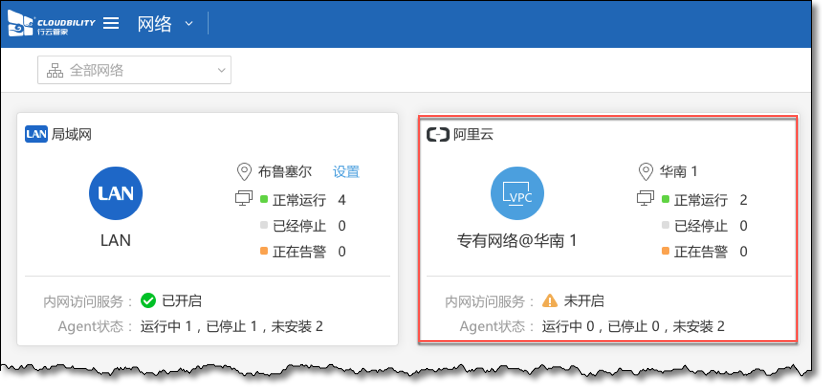
Task: Click the 局域网 card title
Action: [x=71, y=135]
